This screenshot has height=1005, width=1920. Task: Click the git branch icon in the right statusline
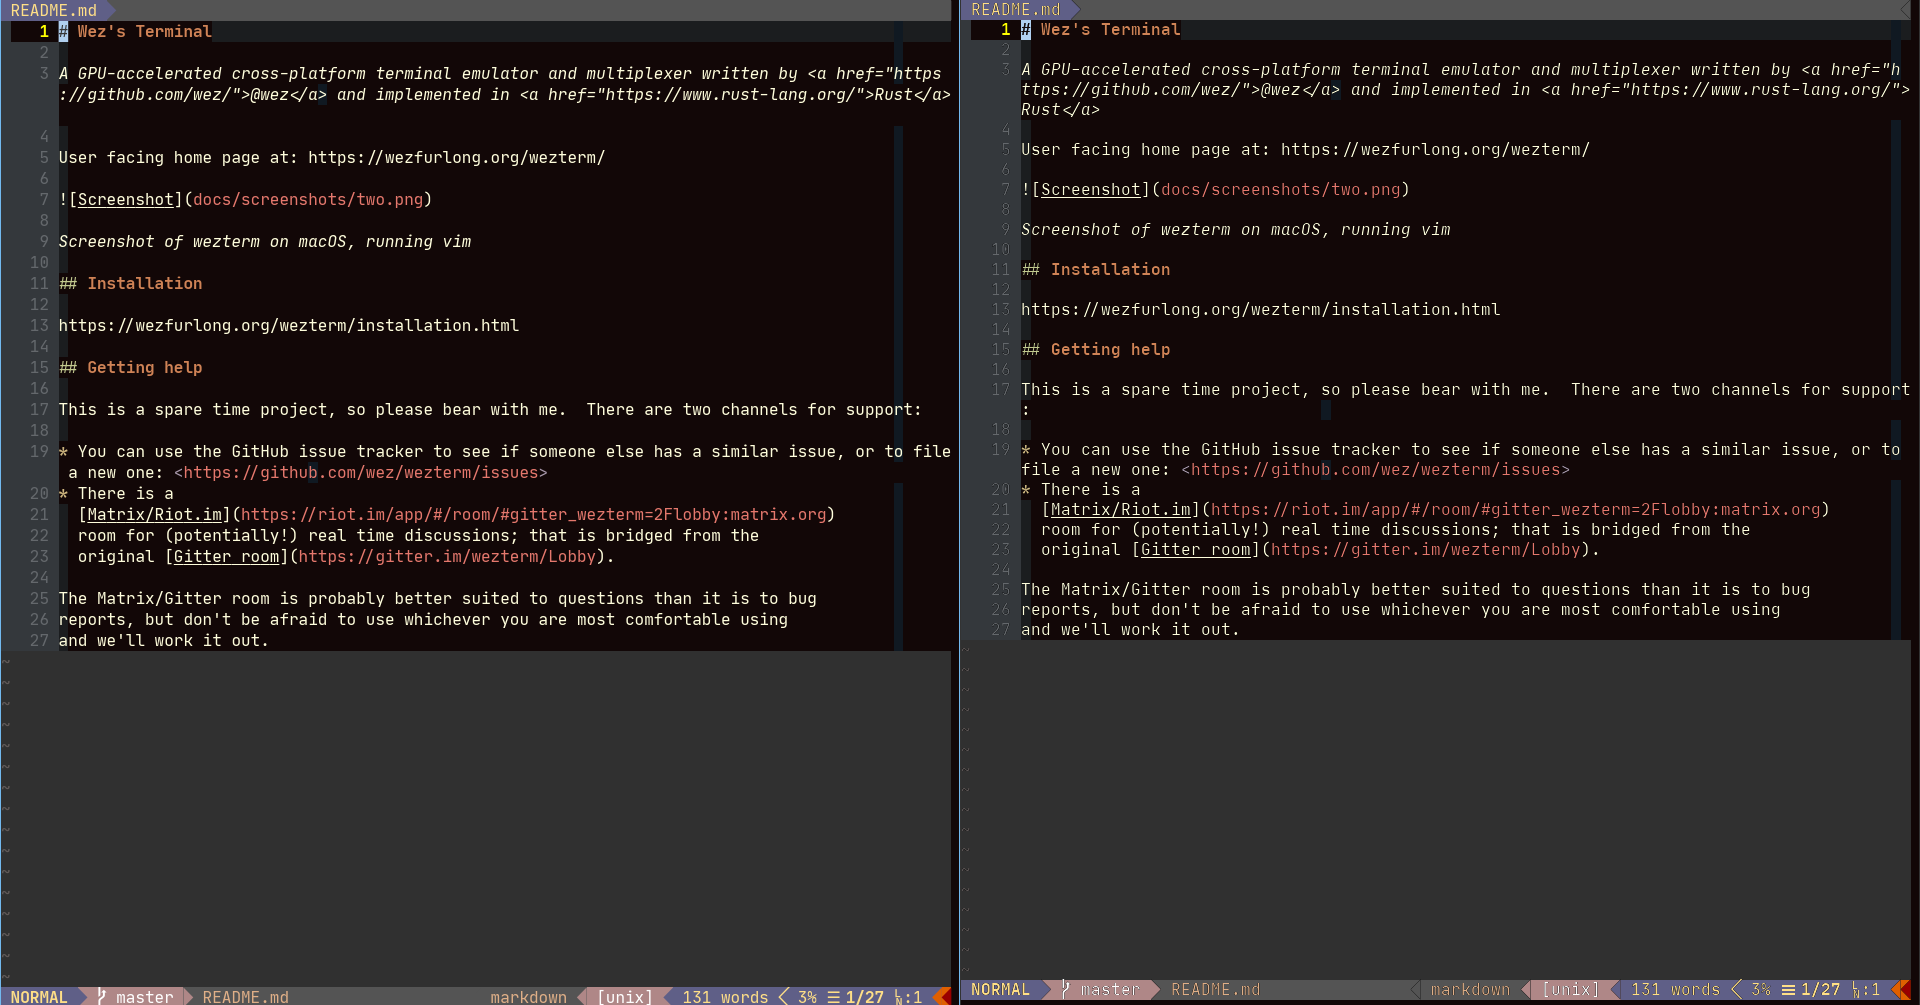click(1065, 989)
